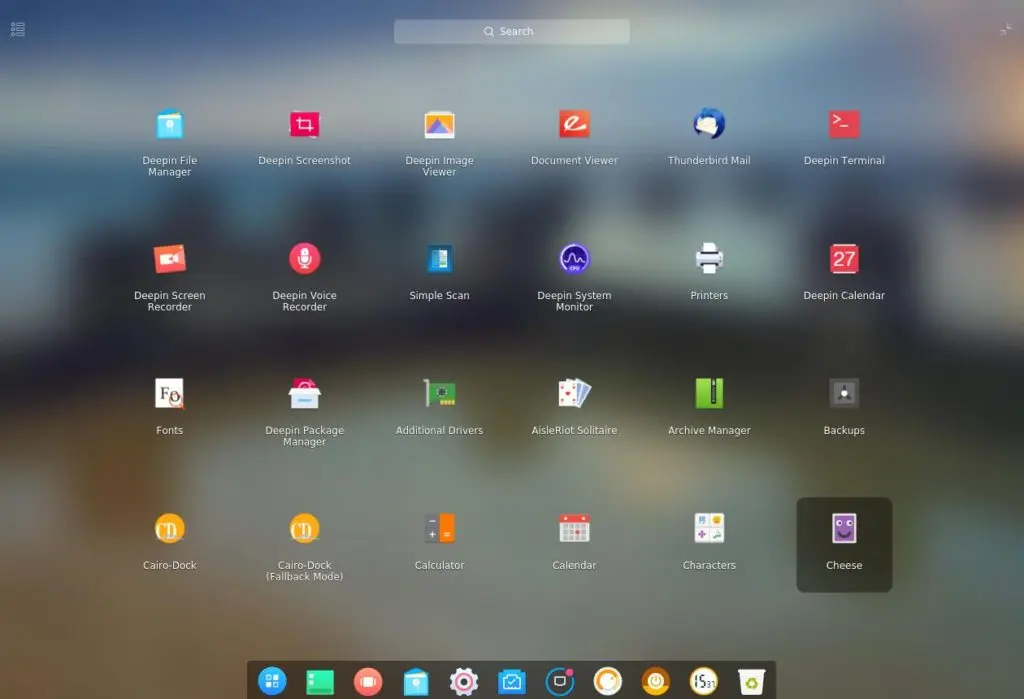The height and width of the screenshot is (699, 1024).
Task: Open Trash from dock
Action: coord(752,682)
